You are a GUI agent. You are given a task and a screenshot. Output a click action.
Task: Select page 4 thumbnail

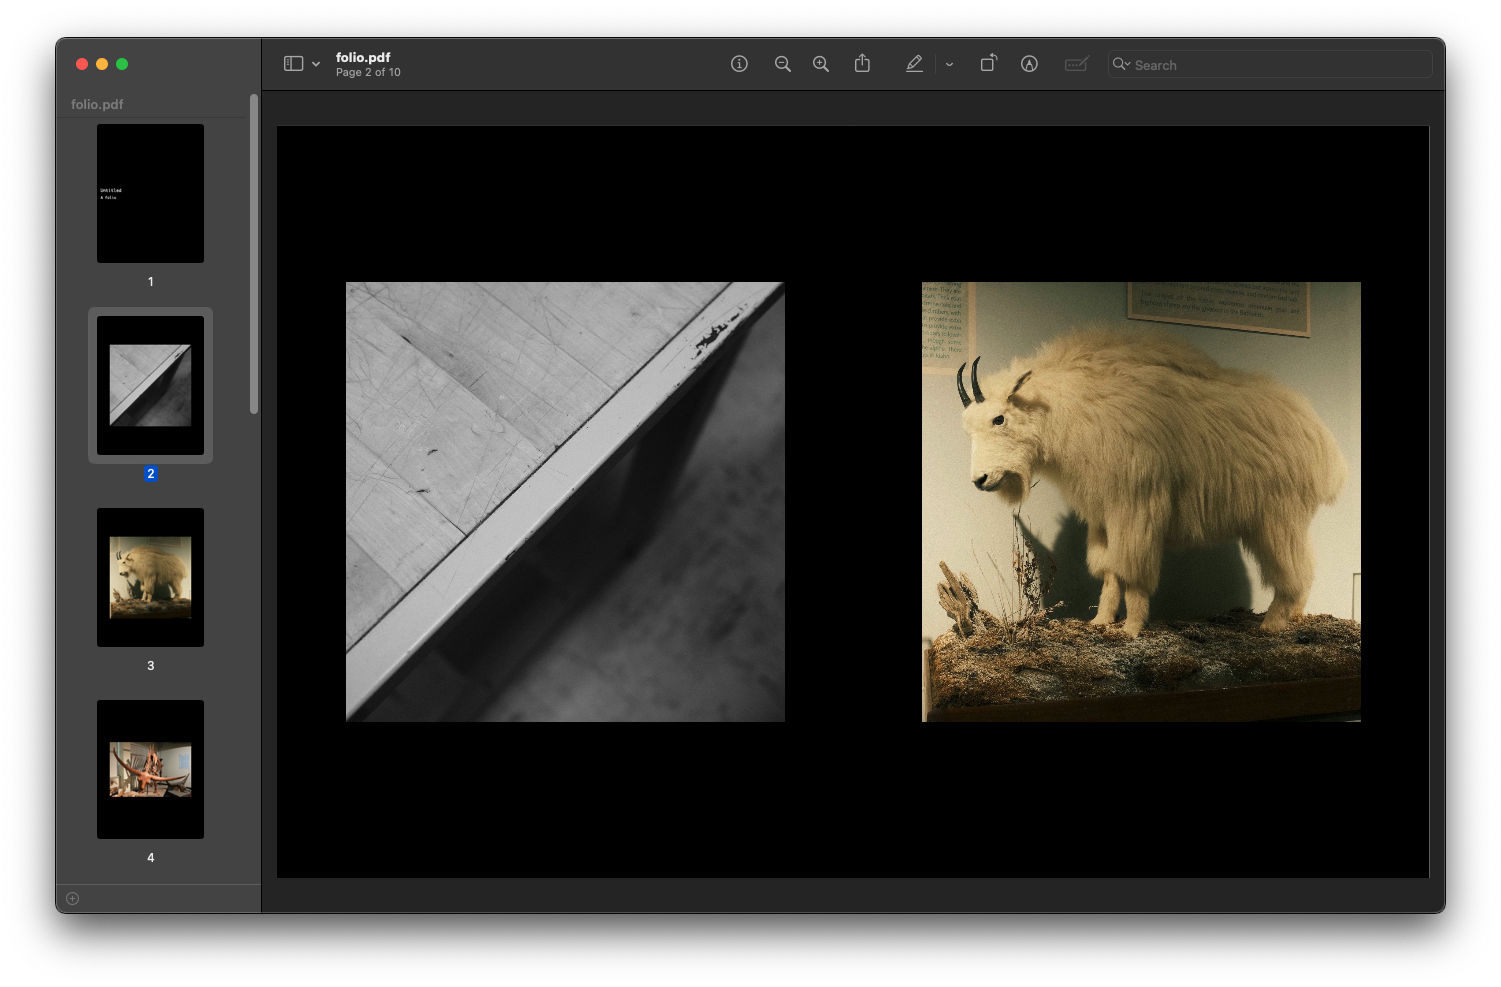150,769
